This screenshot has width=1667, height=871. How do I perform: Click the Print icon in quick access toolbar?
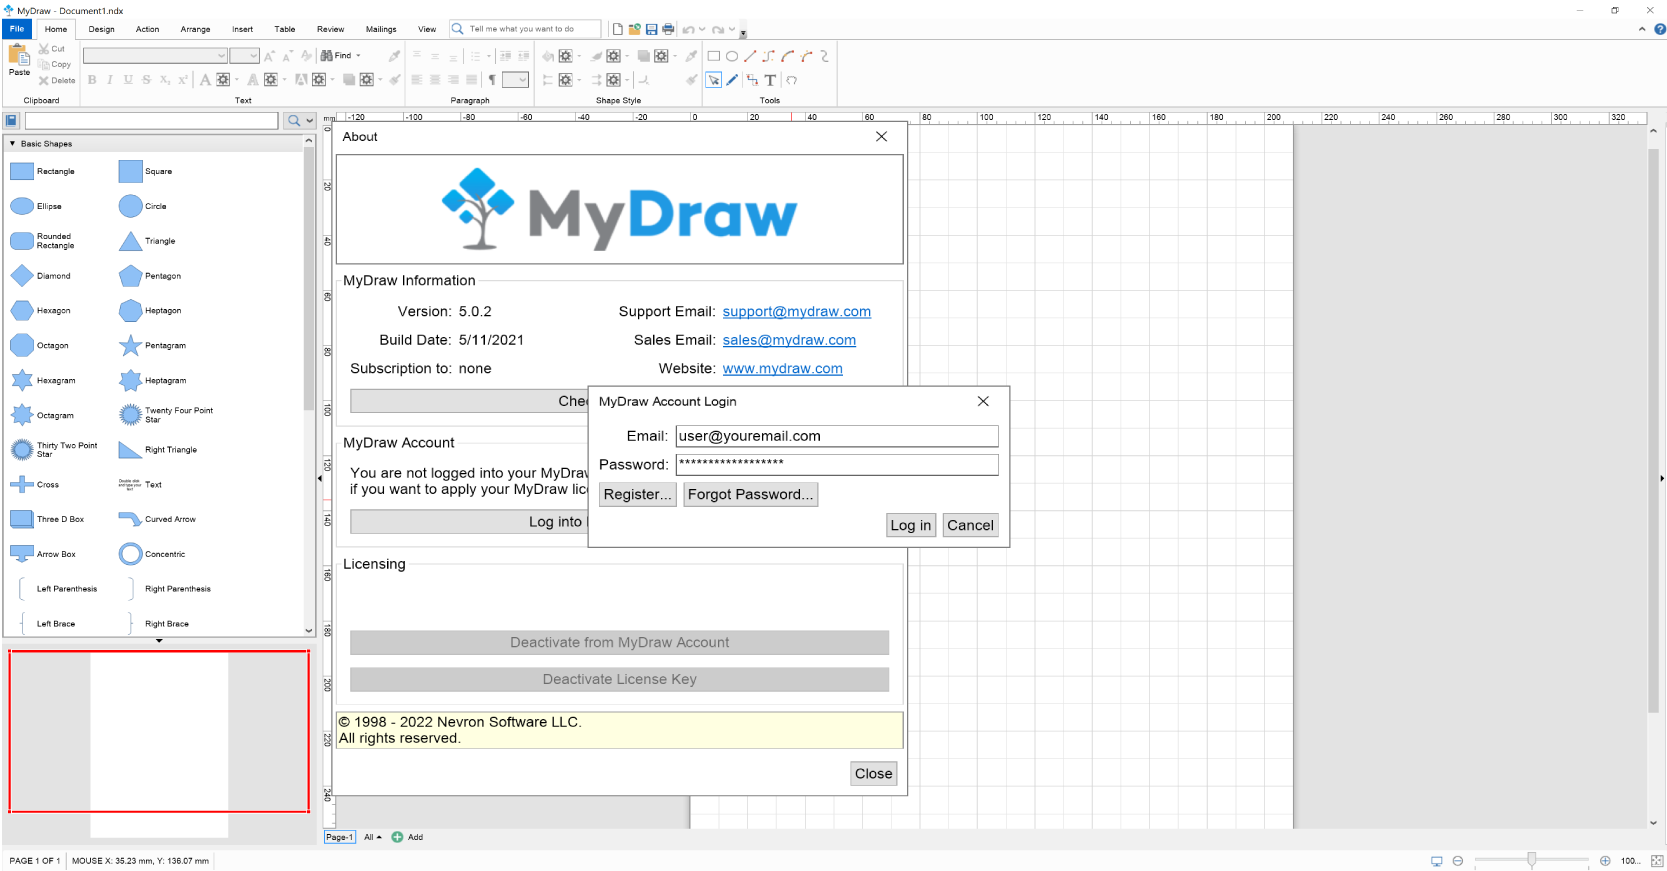[x=668, y=29]
